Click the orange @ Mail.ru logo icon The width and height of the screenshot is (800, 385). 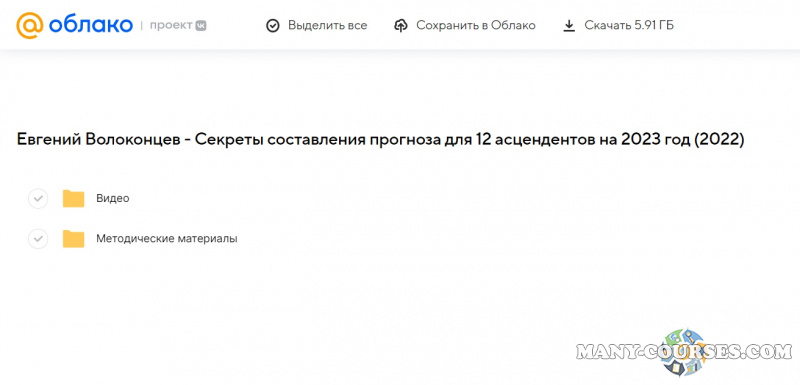30,25
